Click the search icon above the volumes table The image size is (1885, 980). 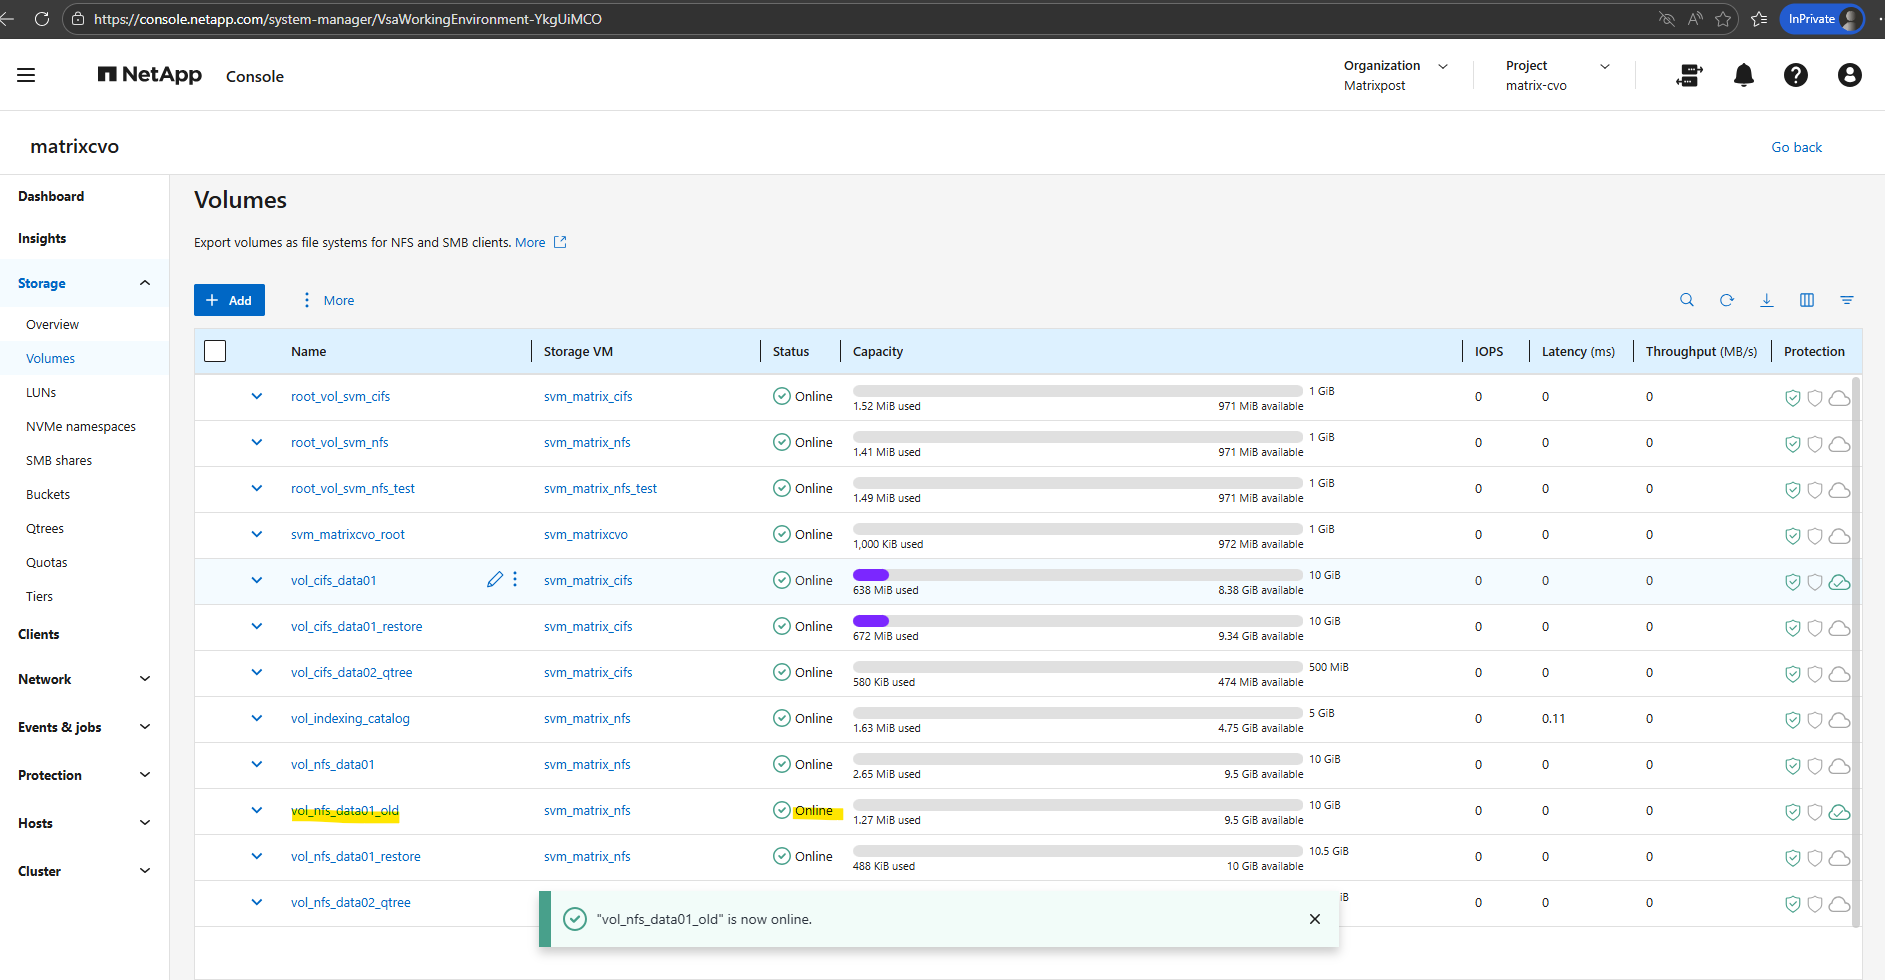(1686, 300)
